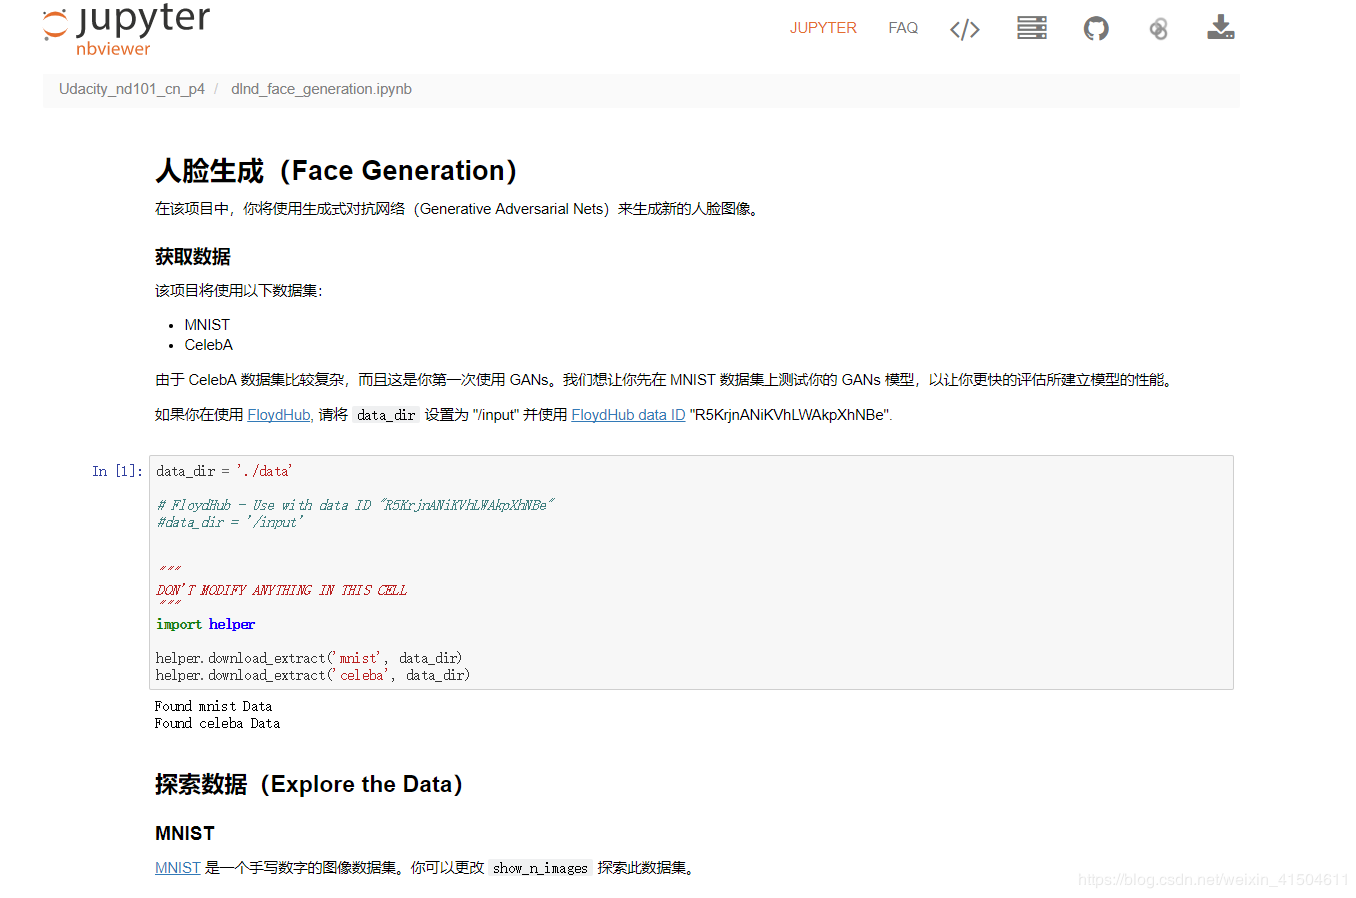Open the FloydHub hyperlink

278,414
